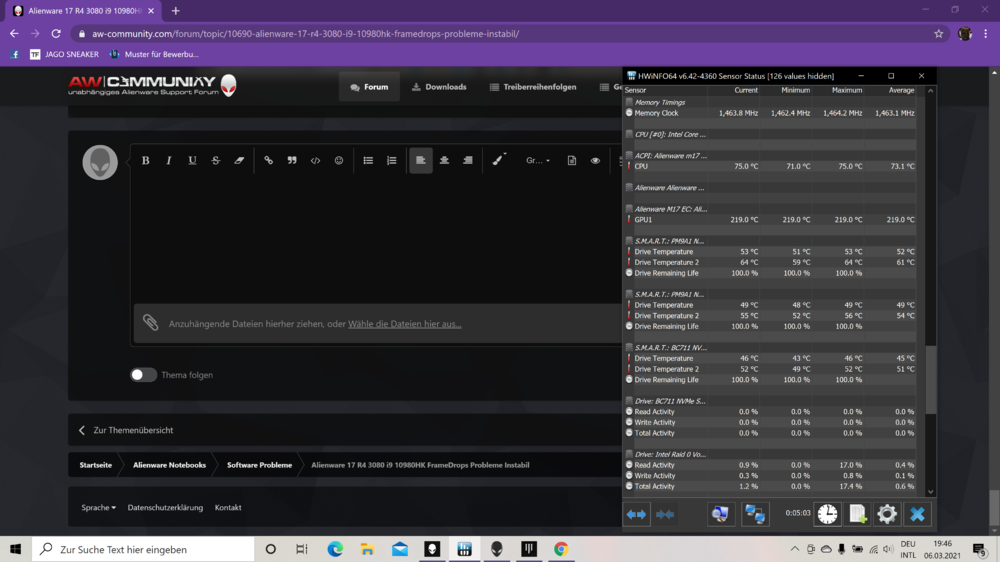Open the emoji picker in the editor

coord(339,160)
